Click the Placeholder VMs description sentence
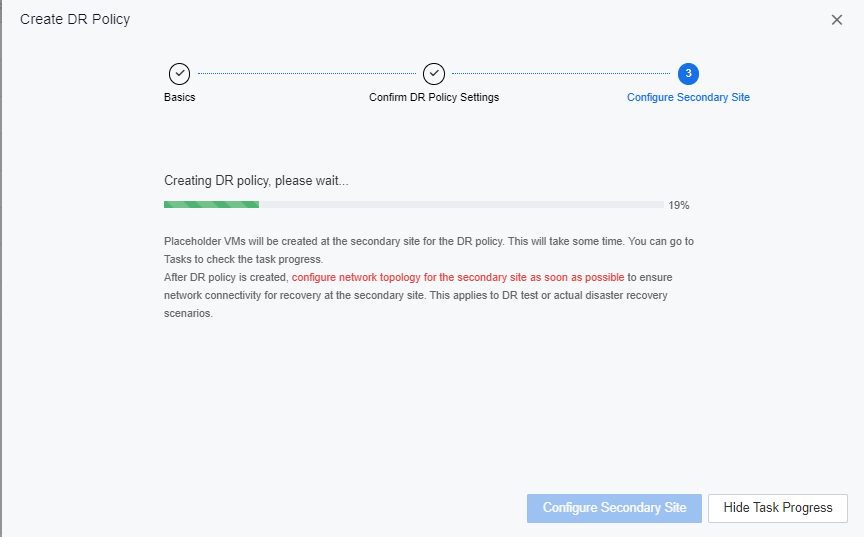 point(400,241)
